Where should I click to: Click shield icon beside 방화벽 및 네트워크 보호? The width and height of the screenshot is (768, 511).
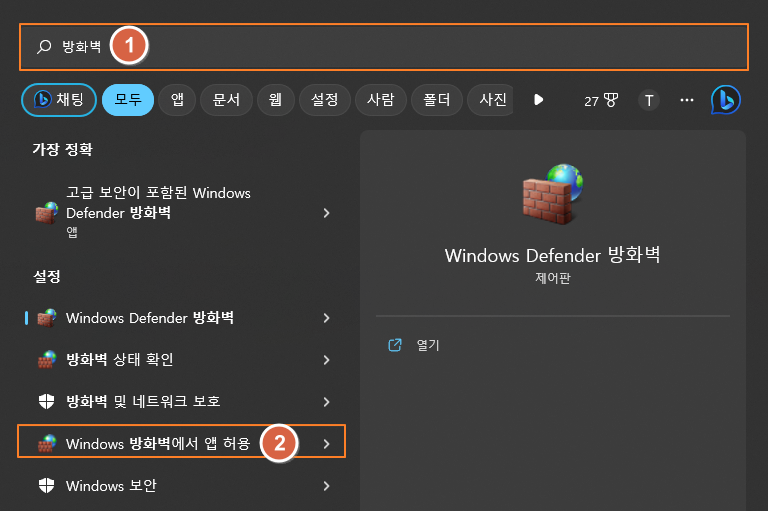click(x=47, y=401)
